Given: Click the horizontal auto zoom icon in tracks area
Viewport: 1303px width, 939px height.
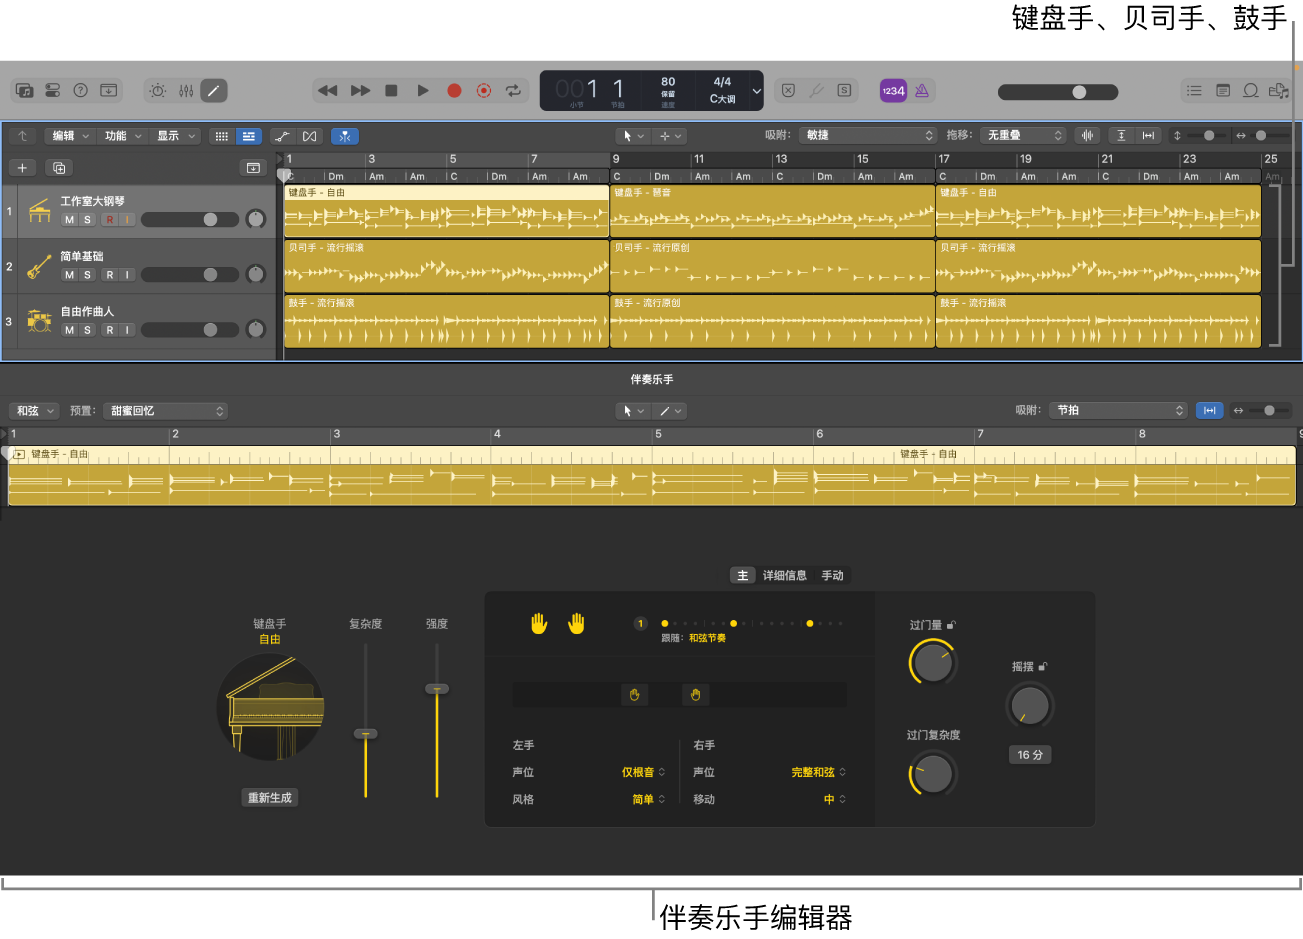Looking at the screenshot, I should (x=1148, y=136).
